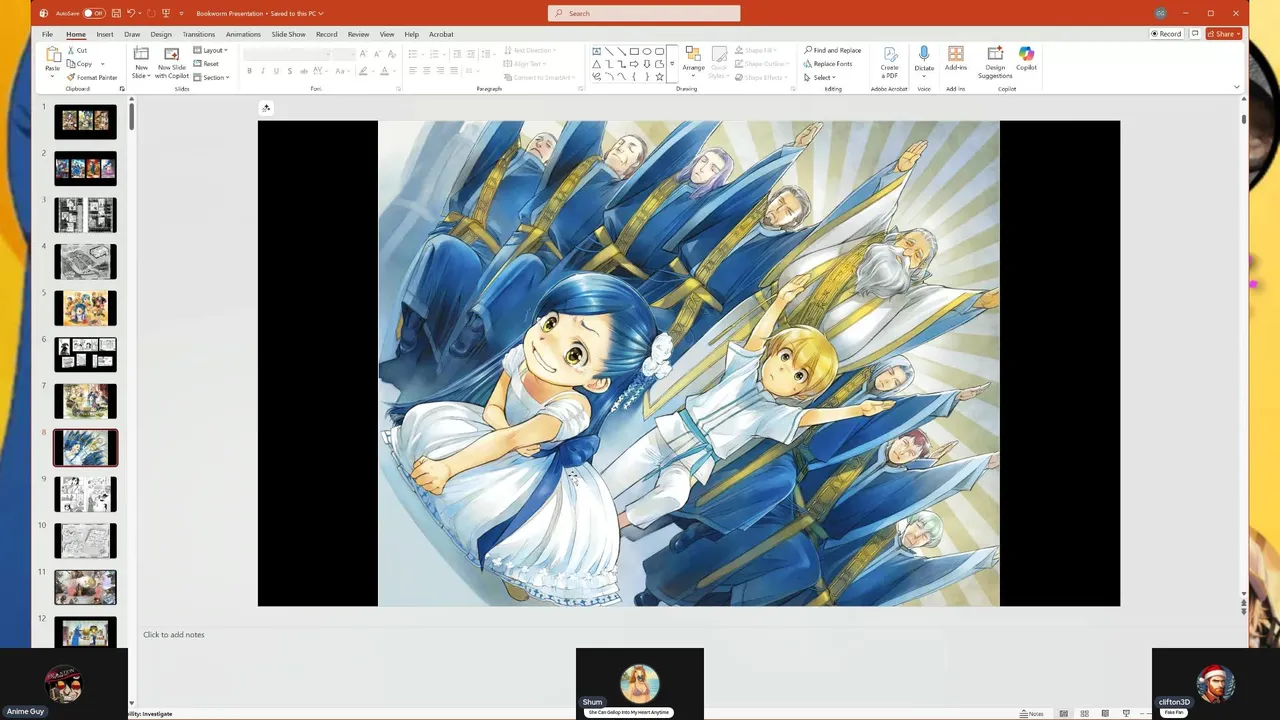
Task: Expand the shapes gallery More arrow
Action: click(672, 64)
